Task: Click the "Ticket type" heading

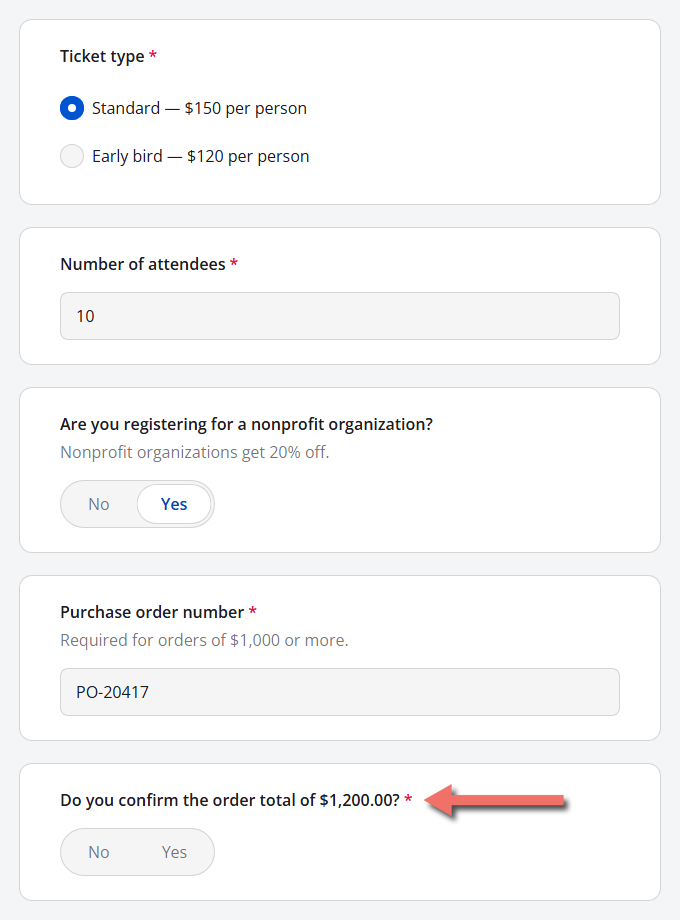Action: pos(102,56)
